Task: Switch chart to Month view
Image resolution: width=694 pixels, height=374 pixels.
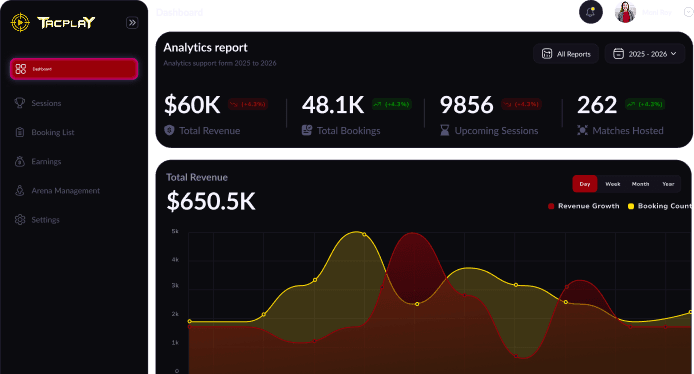Action: pyautogui.click(x=640, y=184)
